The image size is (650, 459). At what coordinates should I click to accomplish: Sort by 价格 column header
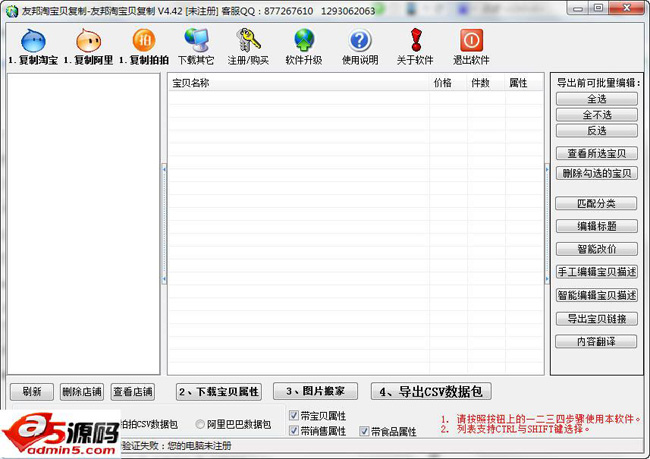[x=448, y=83]
